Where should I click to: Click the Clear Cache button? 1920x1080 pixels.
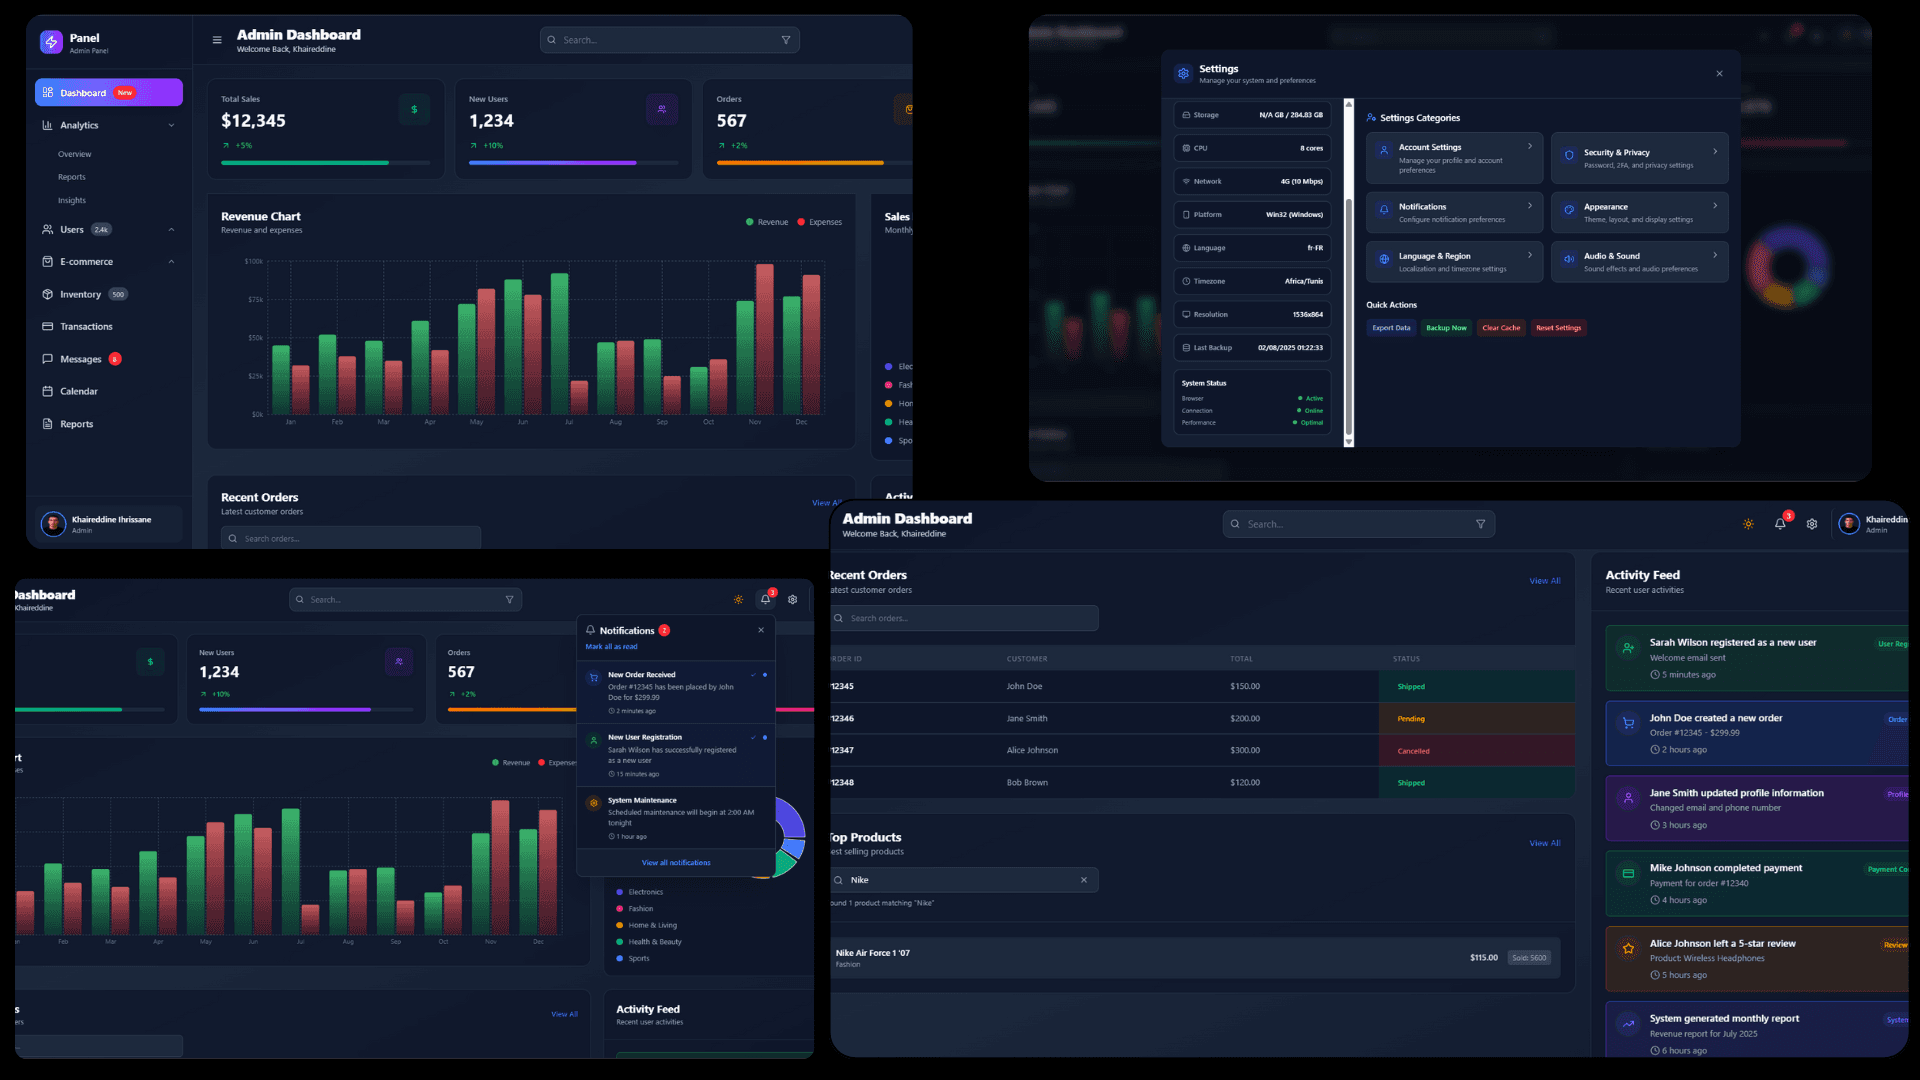1501,328
